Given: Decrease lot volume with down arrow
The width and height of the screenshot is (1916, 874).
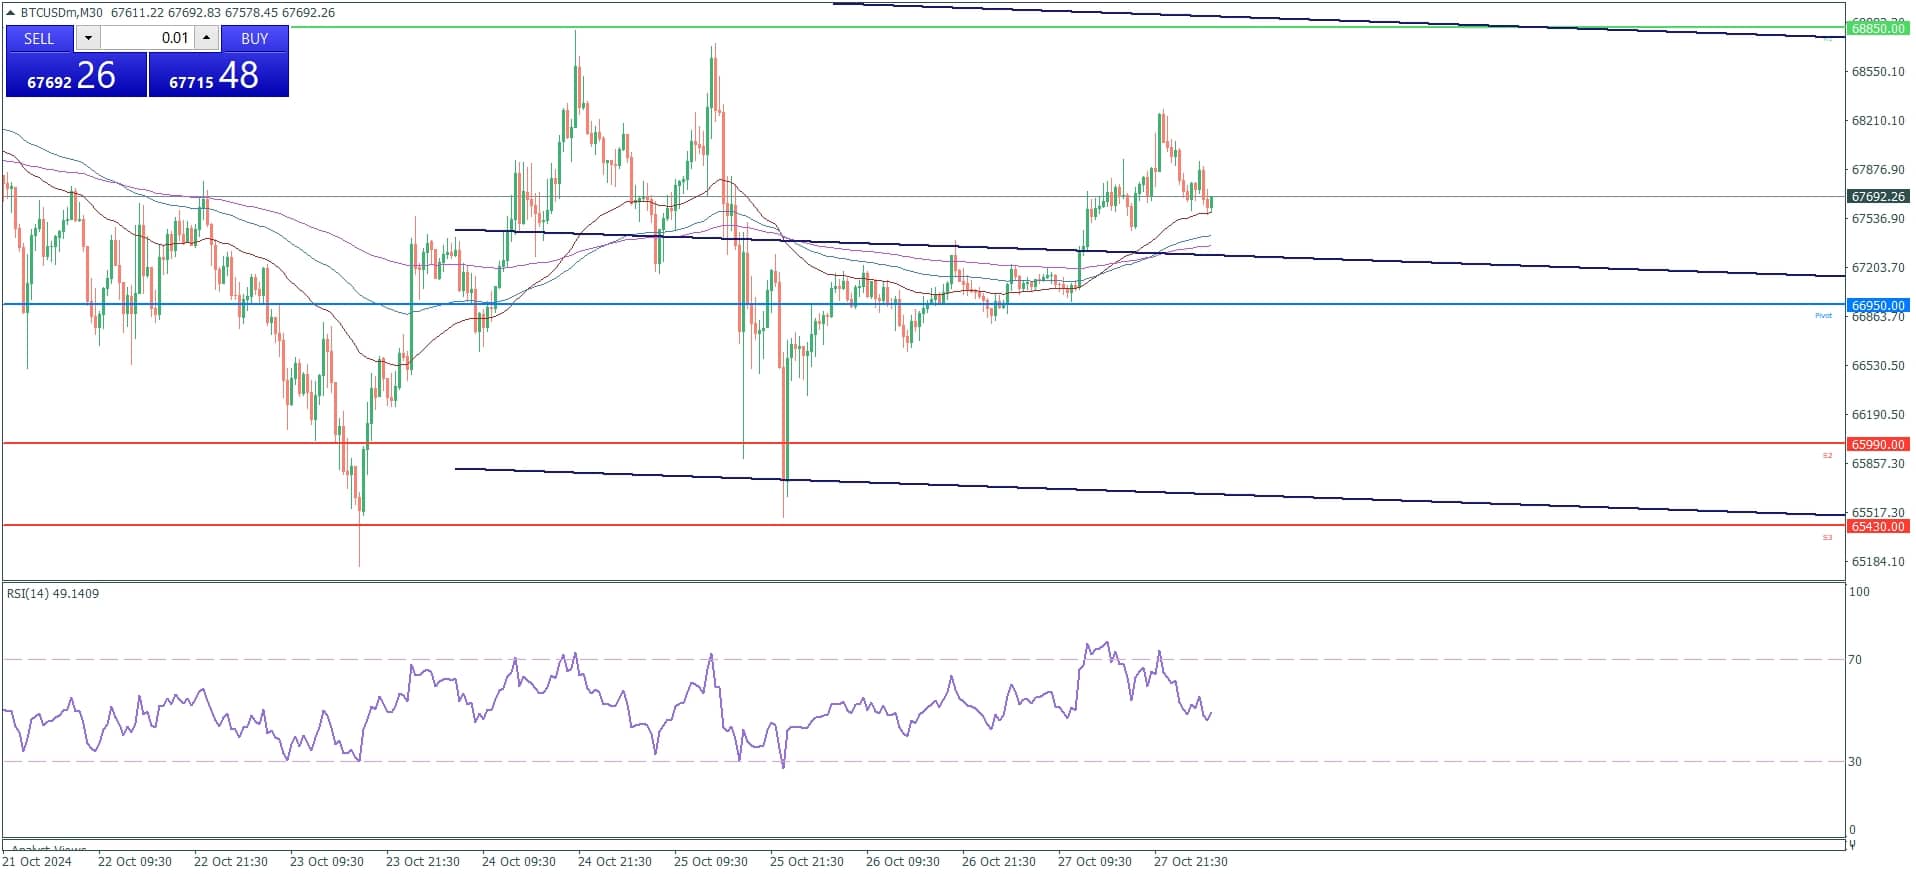Looking at the screenshot, I should 88,38.
